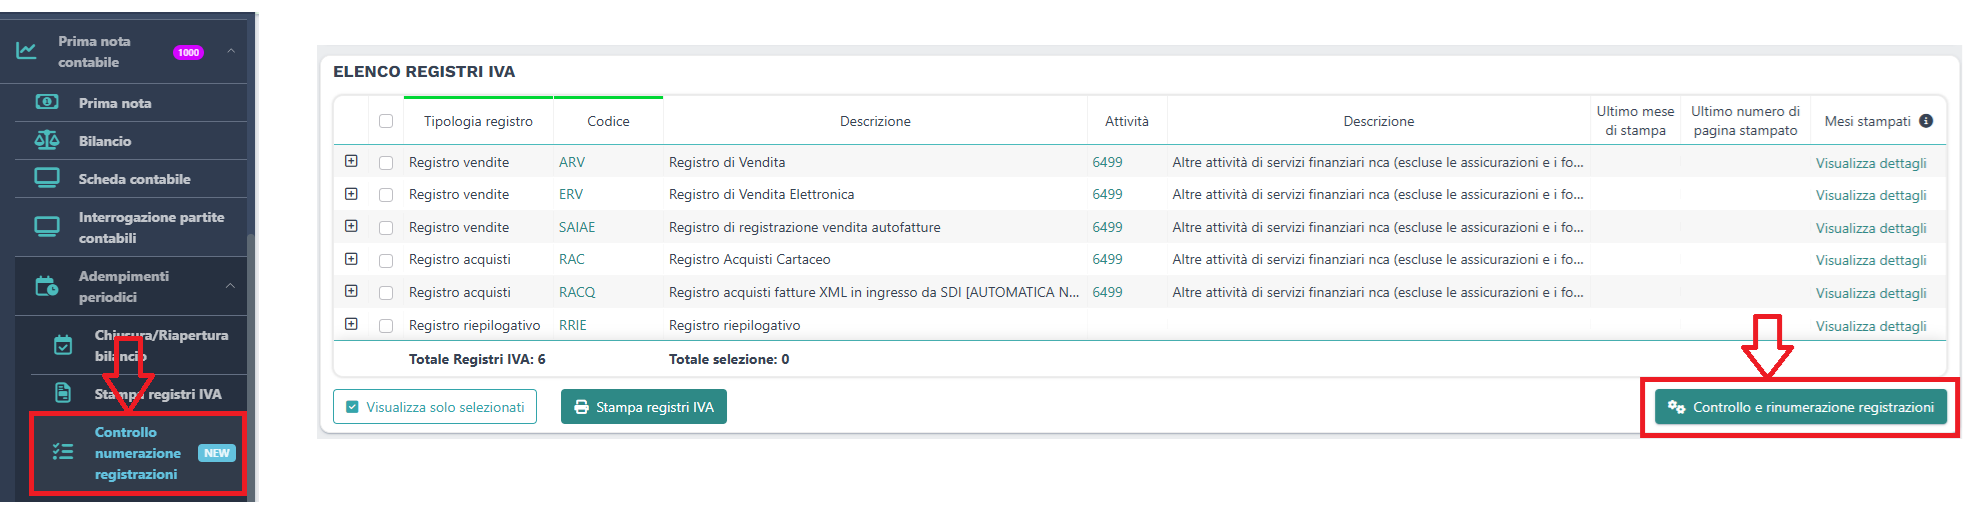Check the SAIAE row checkbox

(x=386, y=228)
